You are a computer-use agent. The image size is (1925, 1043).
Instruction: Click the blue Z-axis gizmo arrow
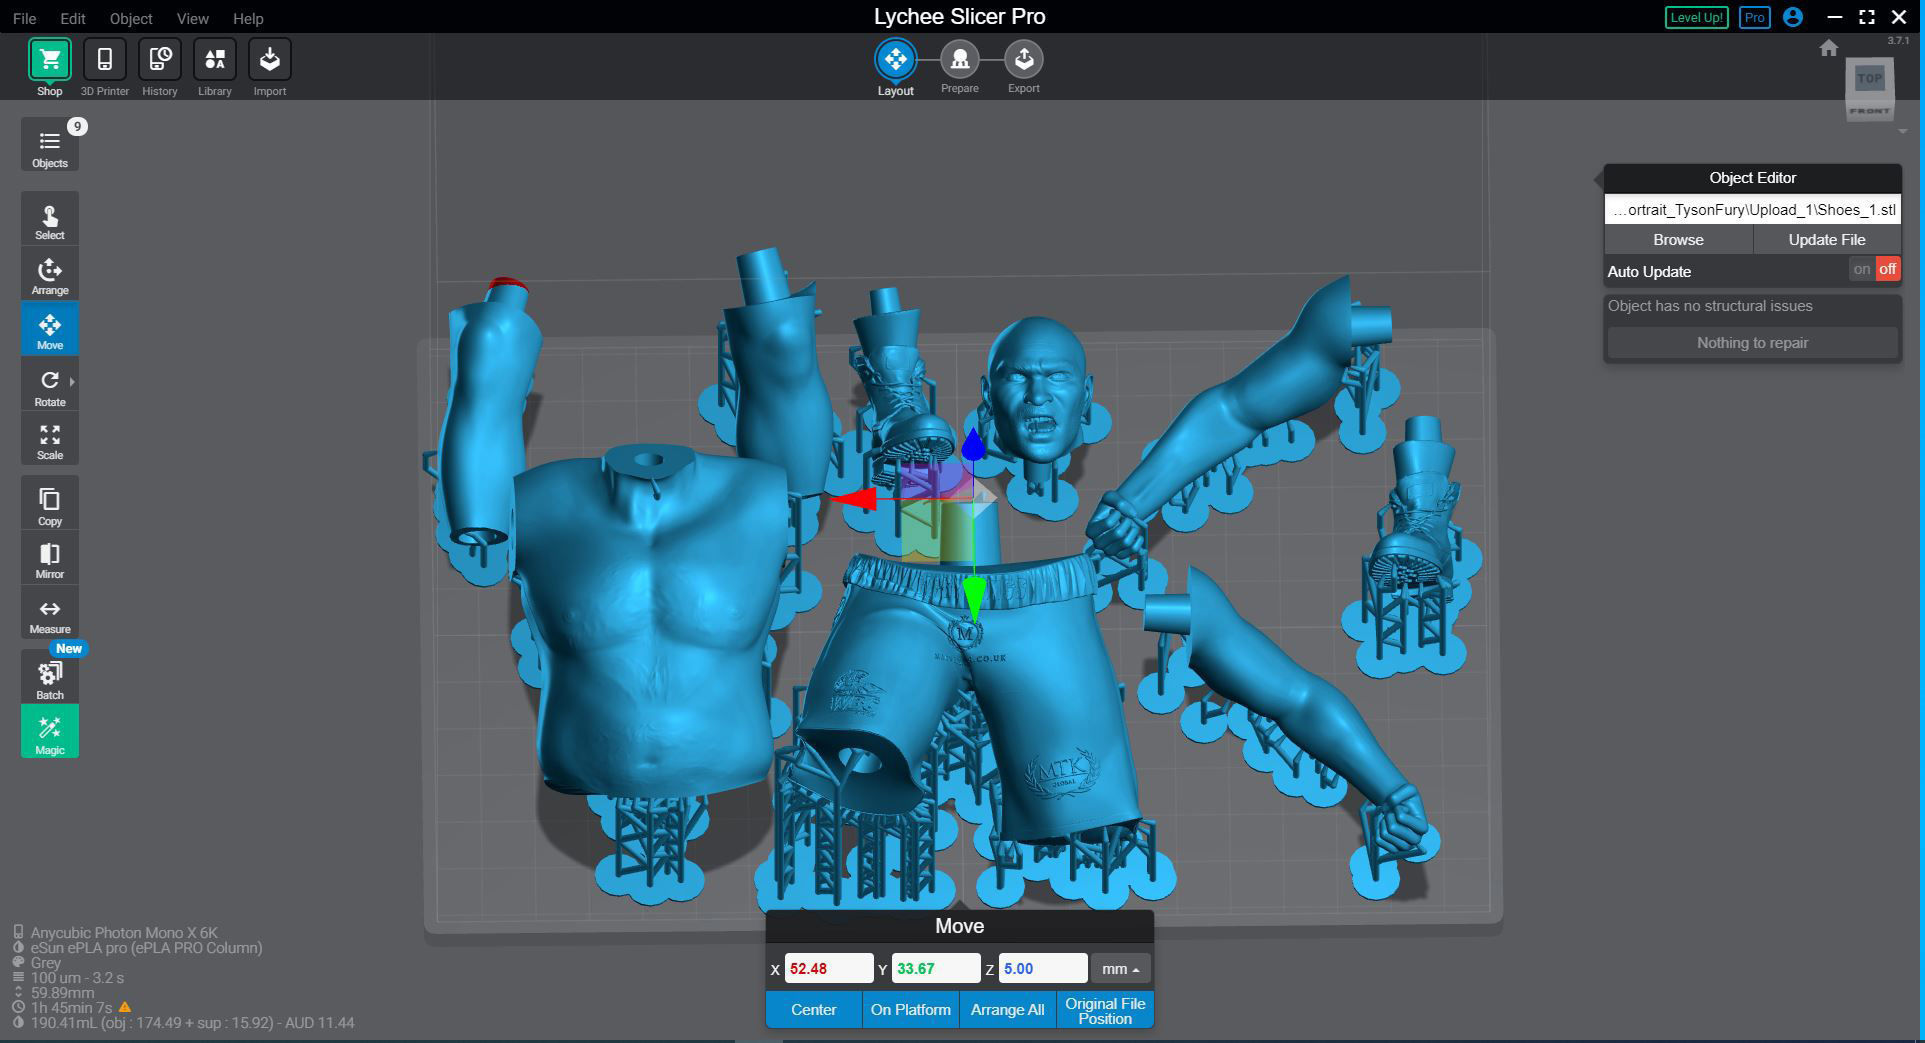pyautogui.click(x=973, y=445)
